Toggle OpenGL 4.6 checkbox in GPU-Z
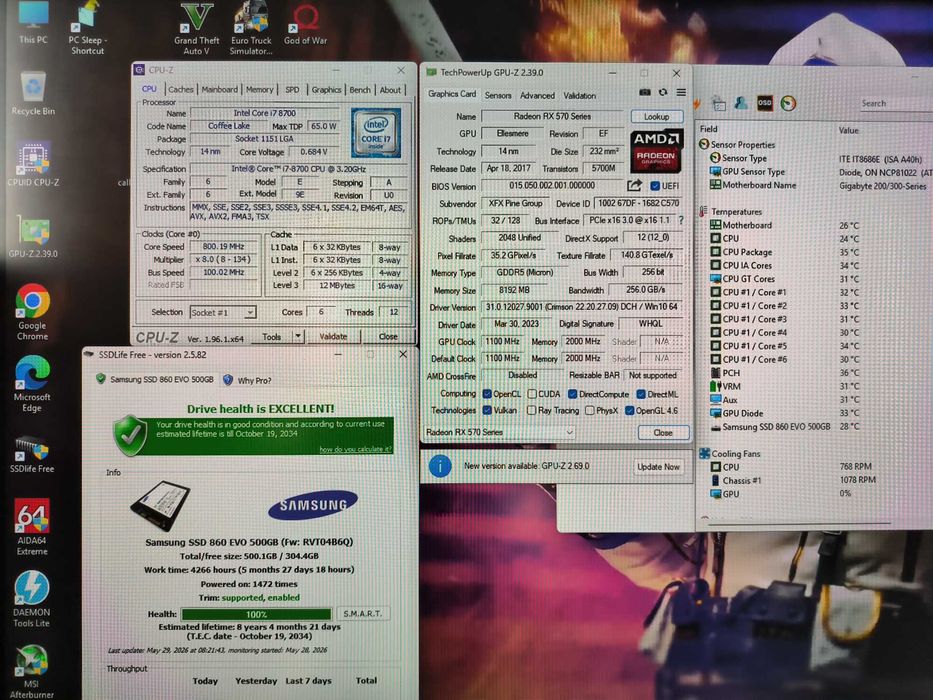Viewport: 933px width, 700px height. coord(630,410)
